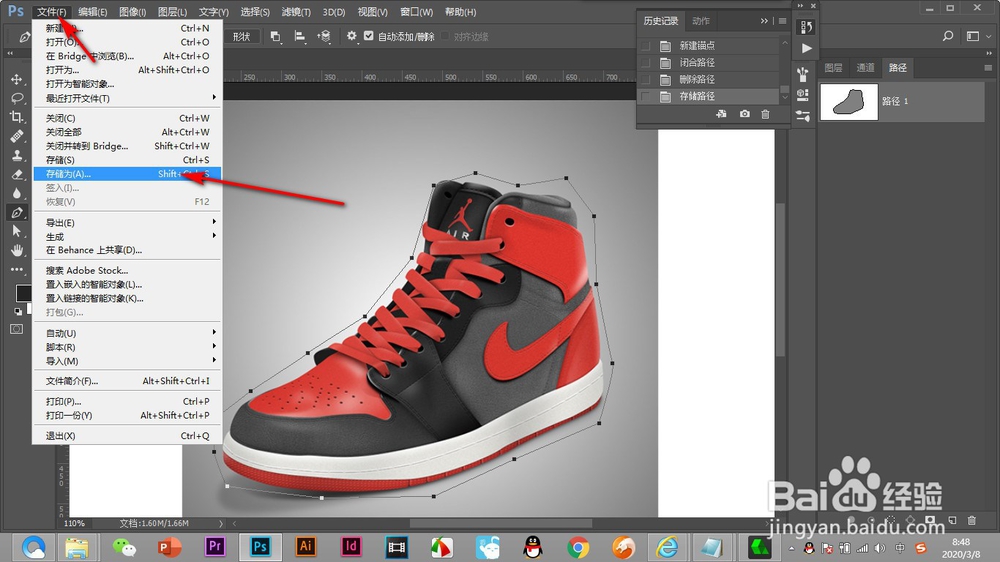The height and width of the screenshot is (562, 1000).
Task: Select the Path Selection arrow tool
Action: (x=17, y=231)
